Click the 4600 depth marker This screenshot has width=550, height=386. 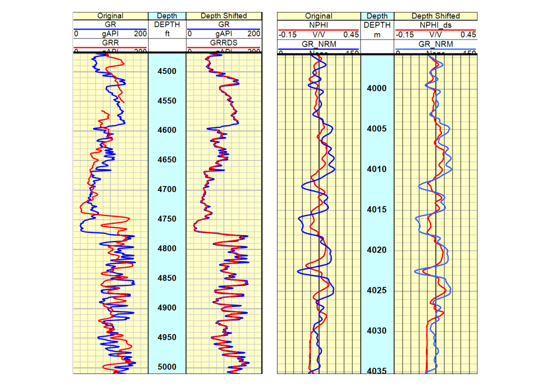click(x=167, y=130)
